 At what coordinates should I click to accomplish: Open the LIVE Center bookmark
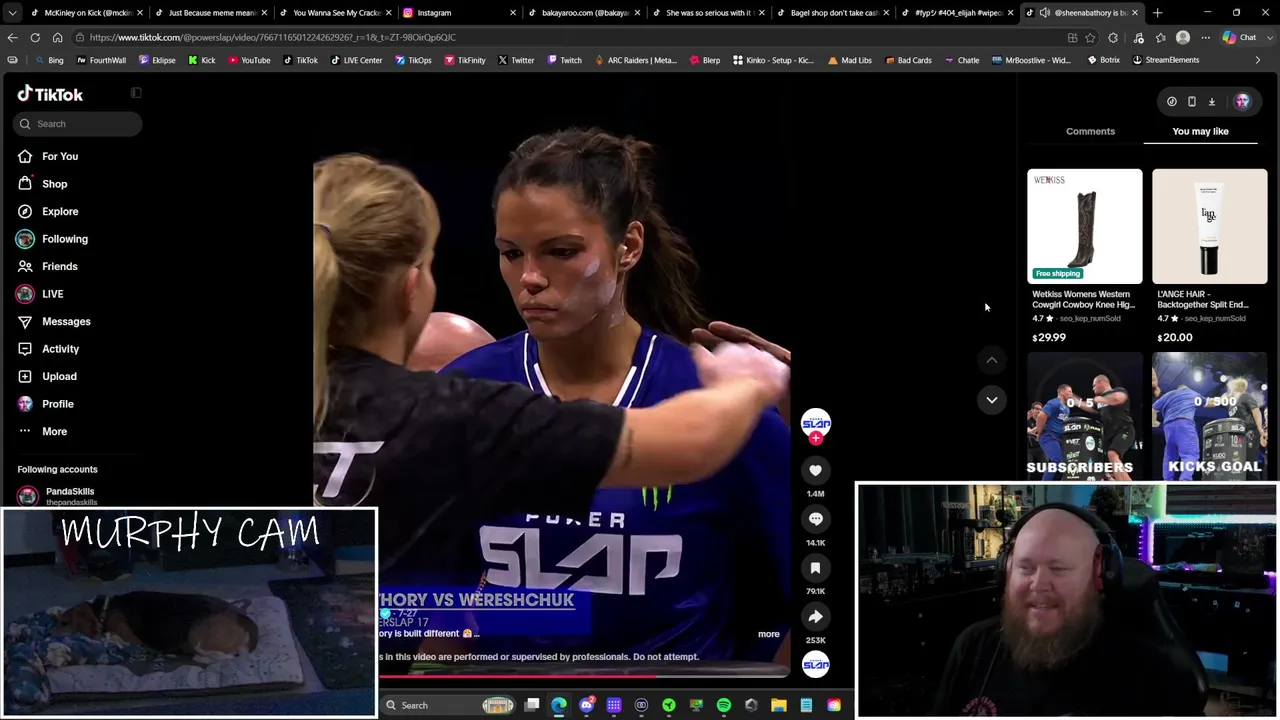pyautogui.click(x=355, y=60)
